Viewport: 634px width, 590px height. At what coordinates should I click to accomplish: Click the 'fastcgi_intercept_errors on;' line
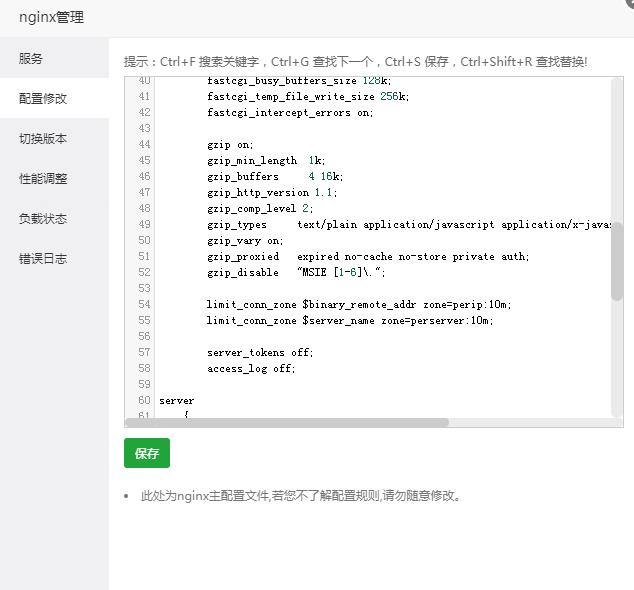click(x=290, y=113)
